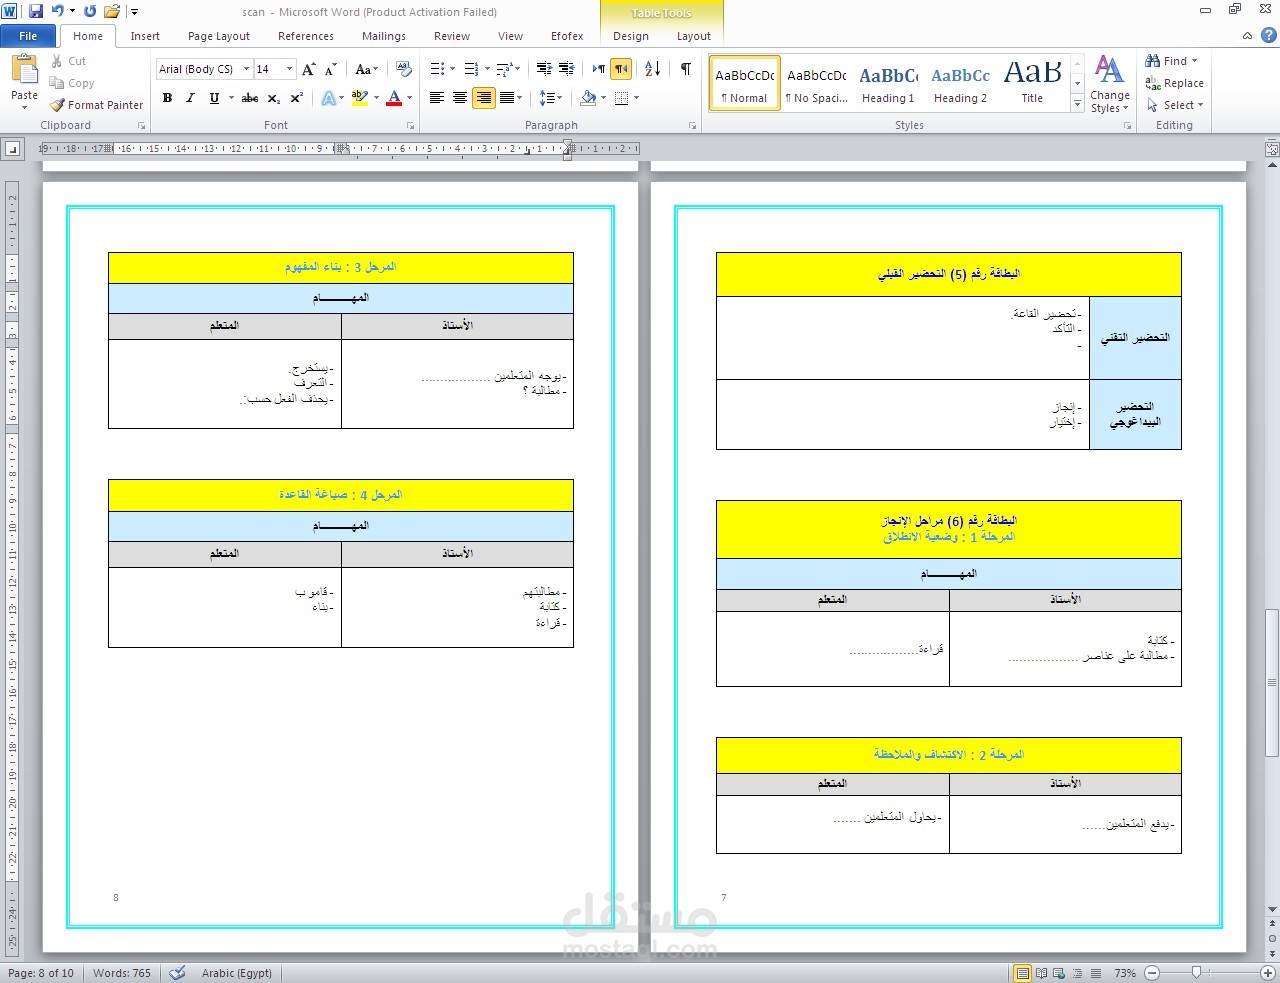
Task: Click the Format Painter brush
Action: 58,105
